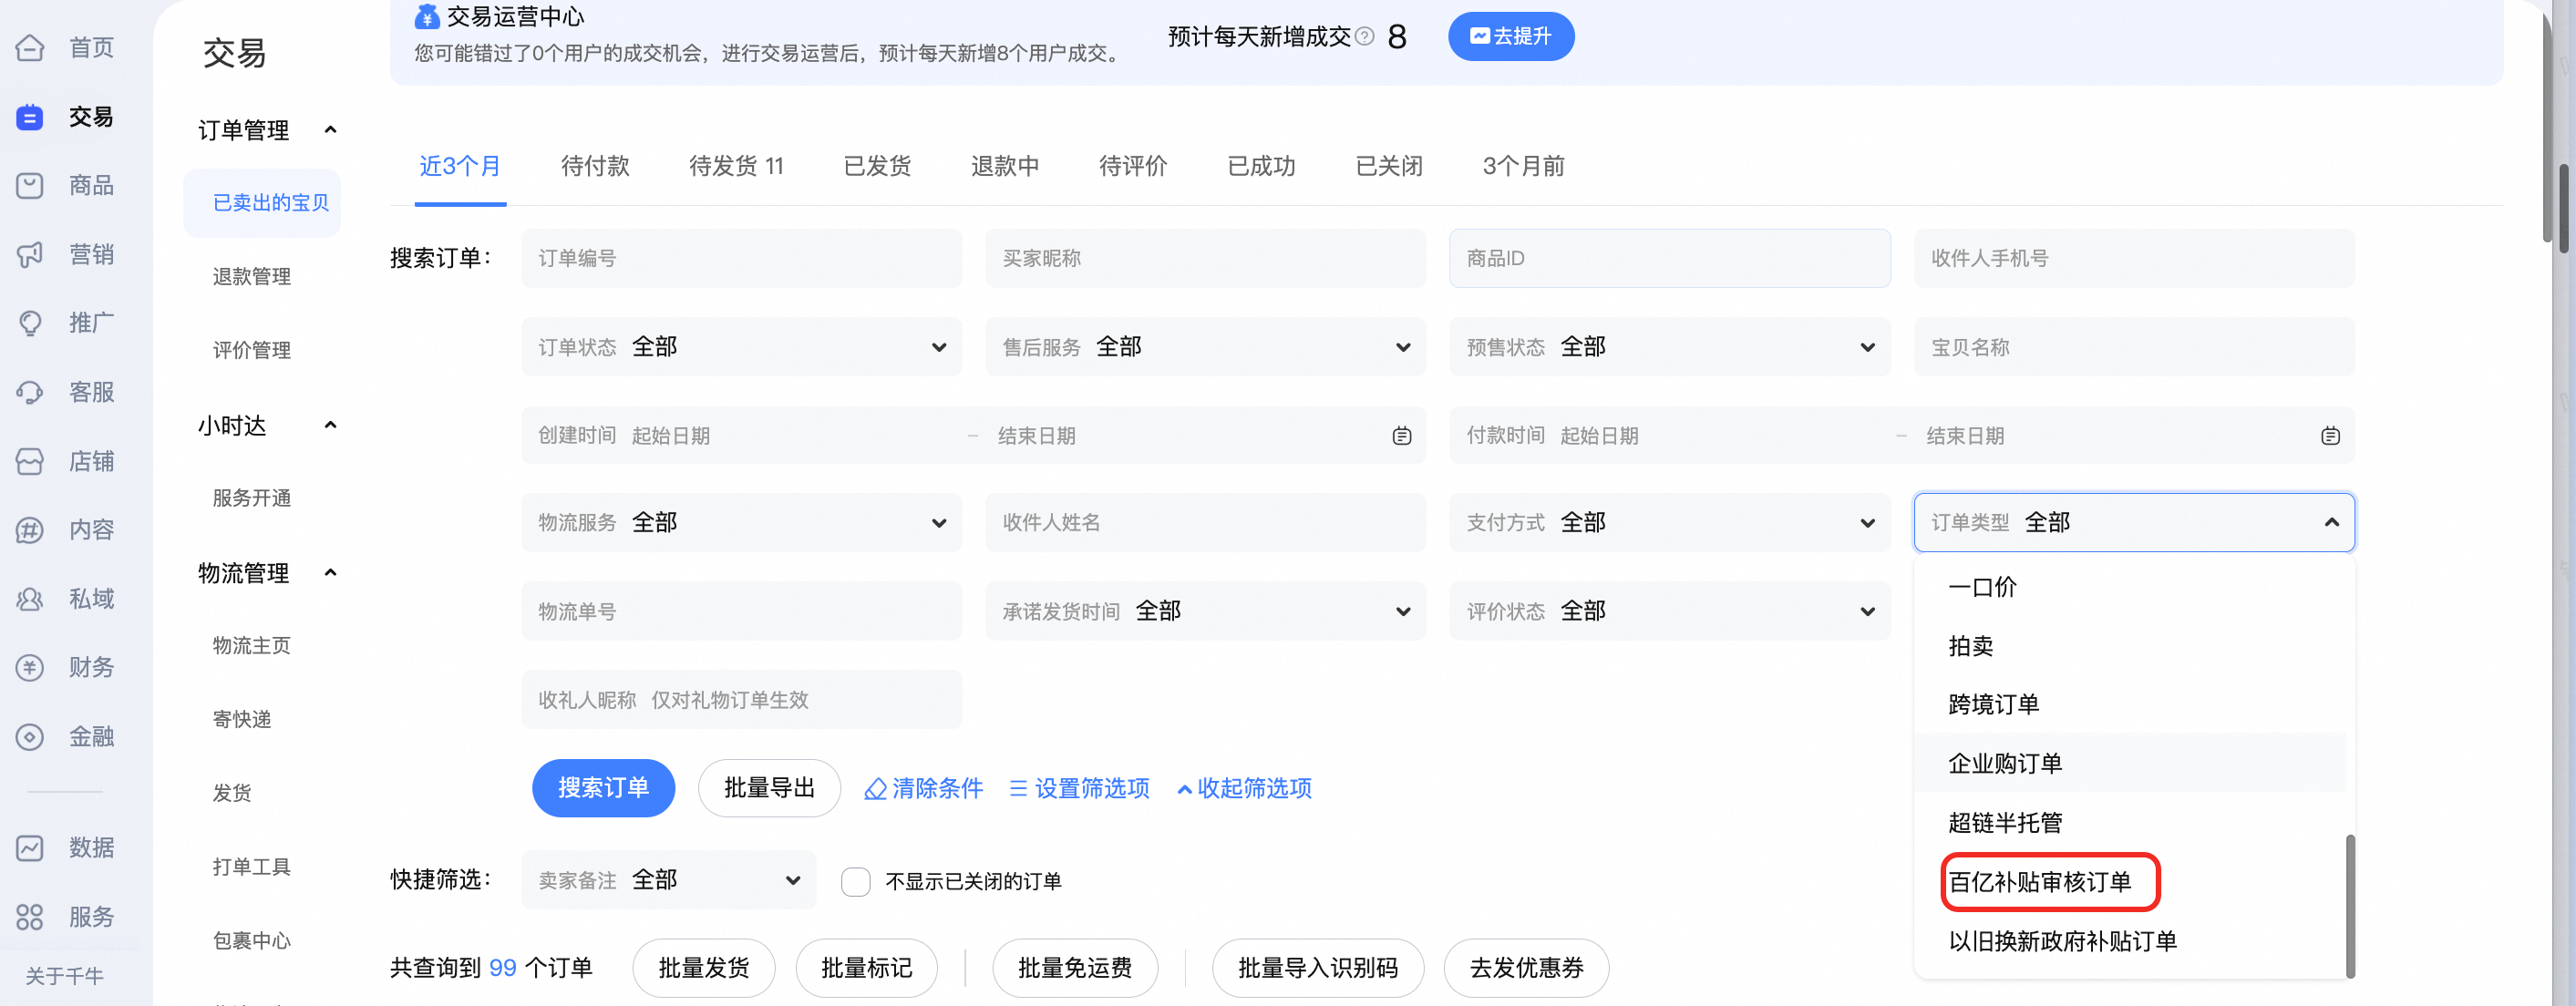Open calendar icon for 创建时间 range
Screen dimensions: 2576x1006
[x=1402, y=436]
